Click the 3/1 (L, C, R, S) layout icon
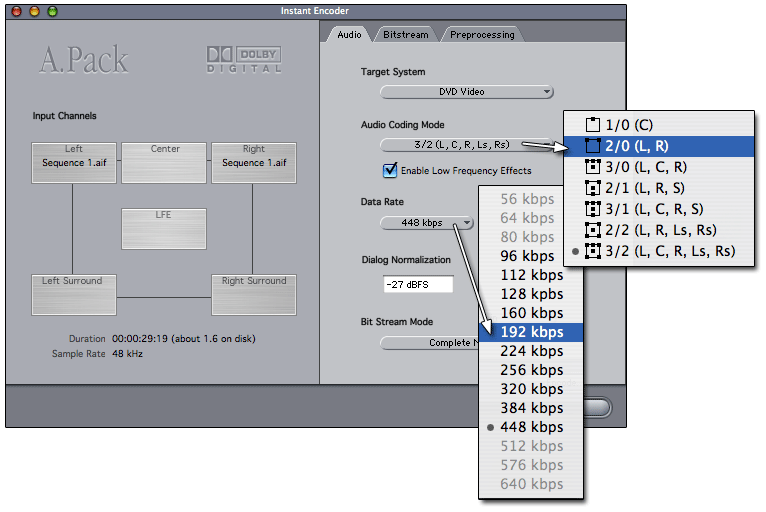 pos(593,209)
